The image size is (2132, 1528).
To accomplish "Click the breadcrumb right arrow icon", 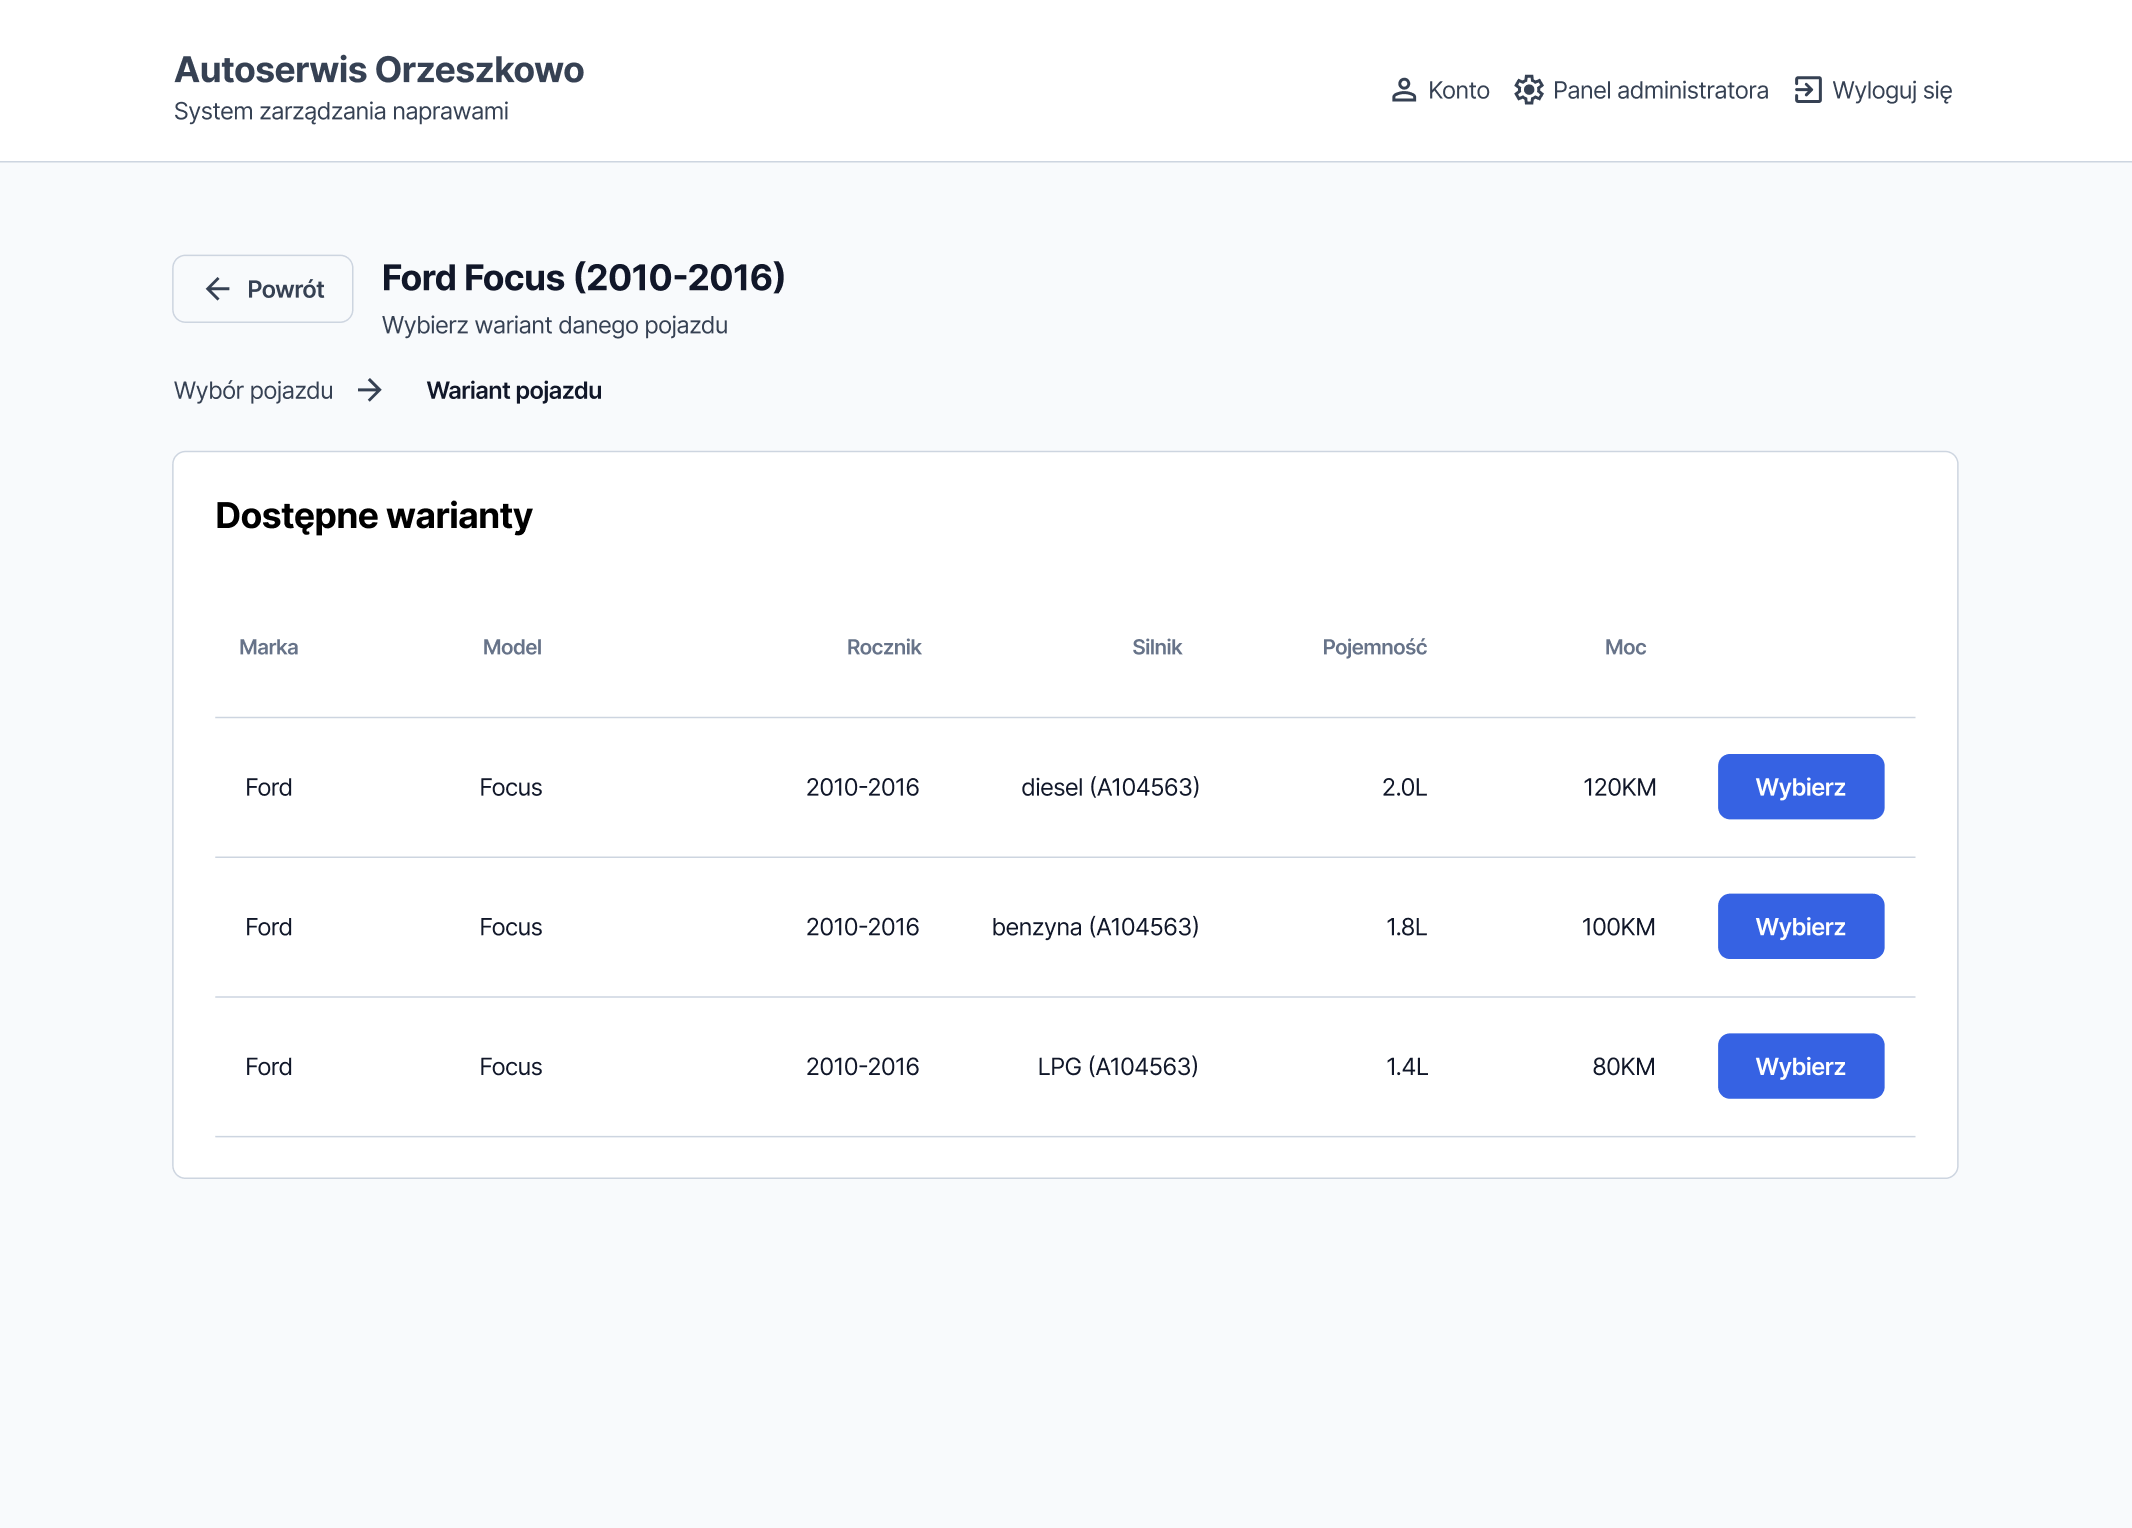I will click(x=370, y=390).
